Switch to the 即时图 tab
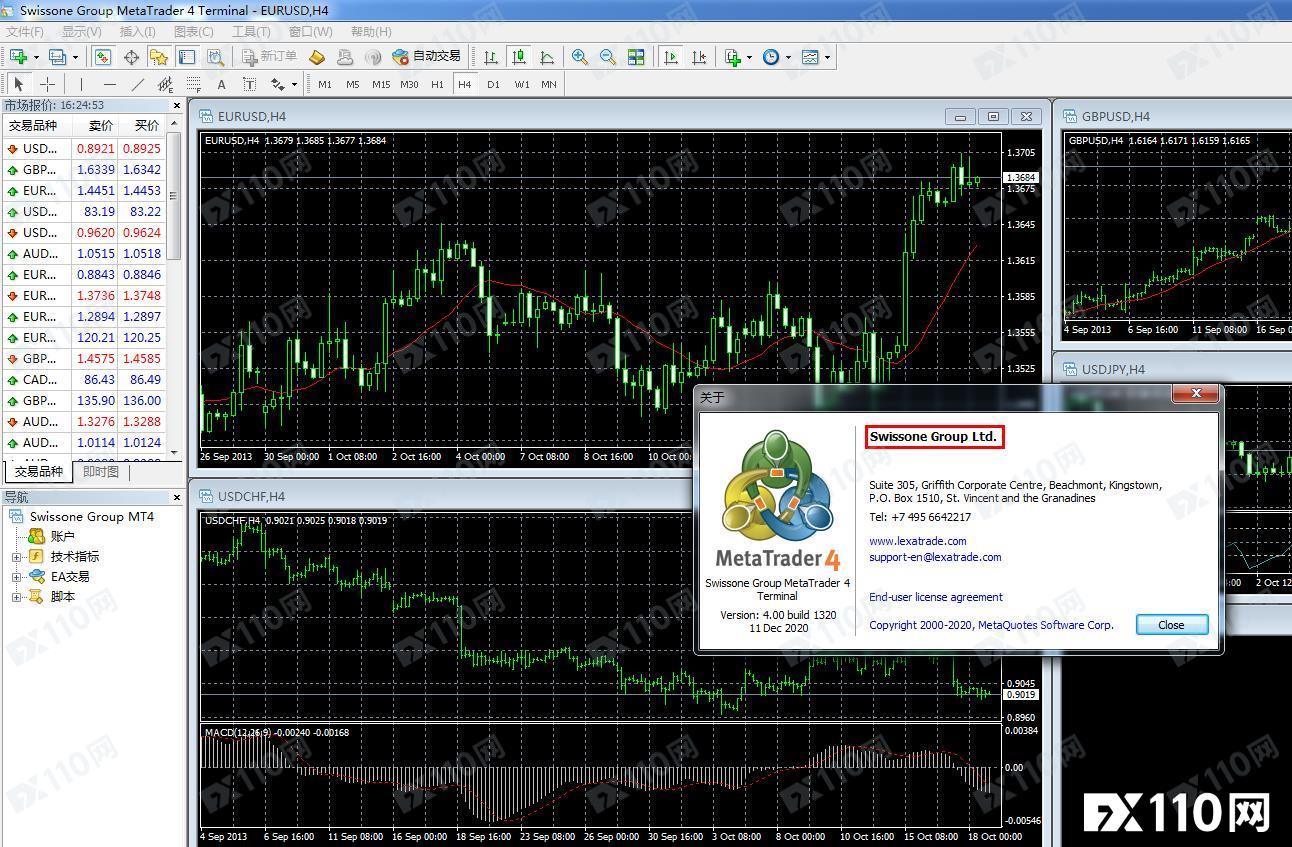The height and width of the screenshot is (847, 1292). [101, 472]
